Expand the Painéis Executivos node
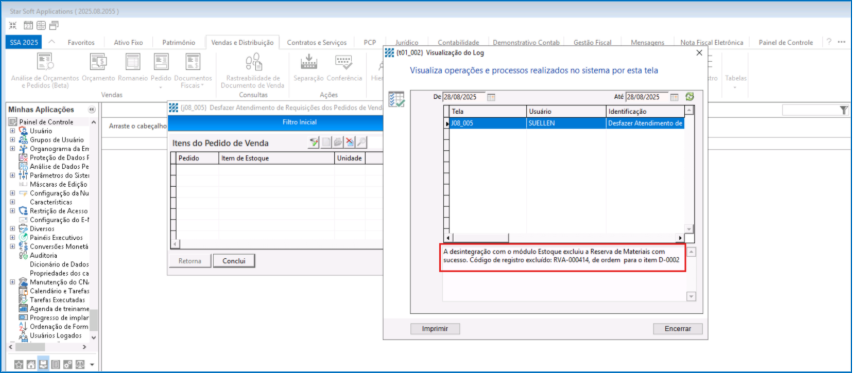The height and width of the screenshot is (373, 853). (x=12, y=238)
